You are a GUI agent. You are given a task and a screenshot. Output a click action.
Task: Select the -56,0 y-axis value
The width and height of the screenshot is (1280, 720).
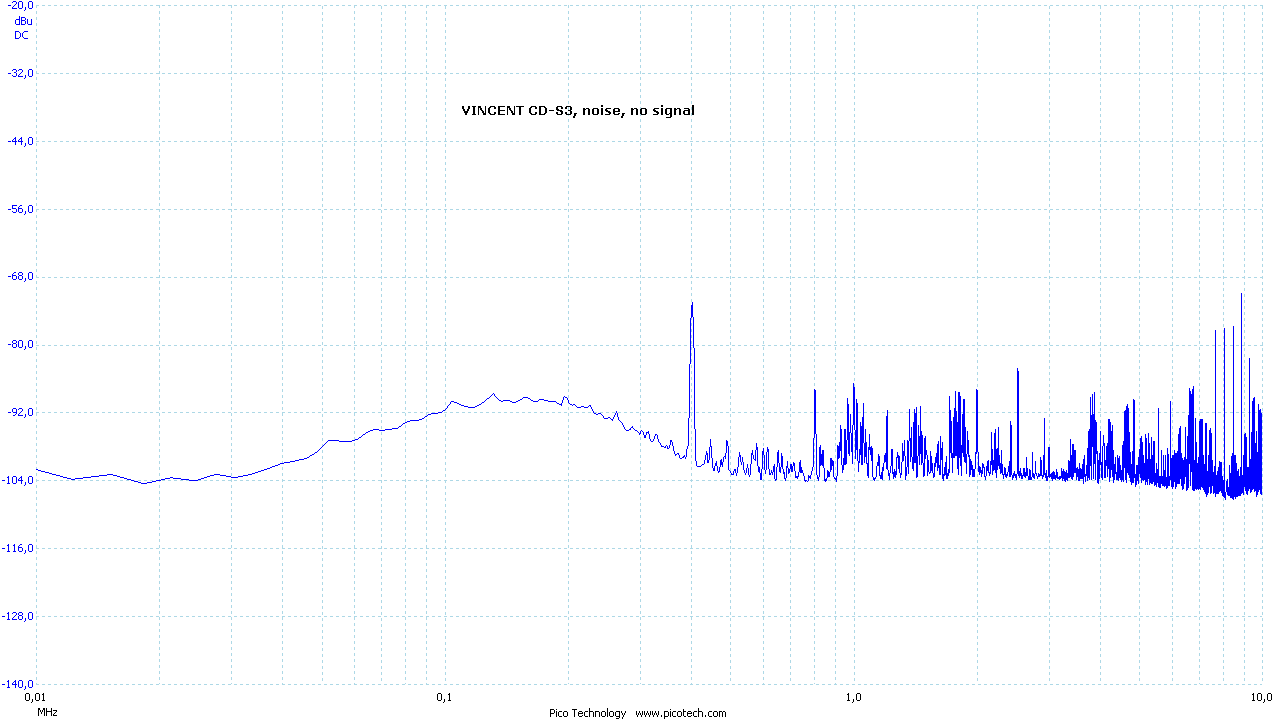(21, 209)
